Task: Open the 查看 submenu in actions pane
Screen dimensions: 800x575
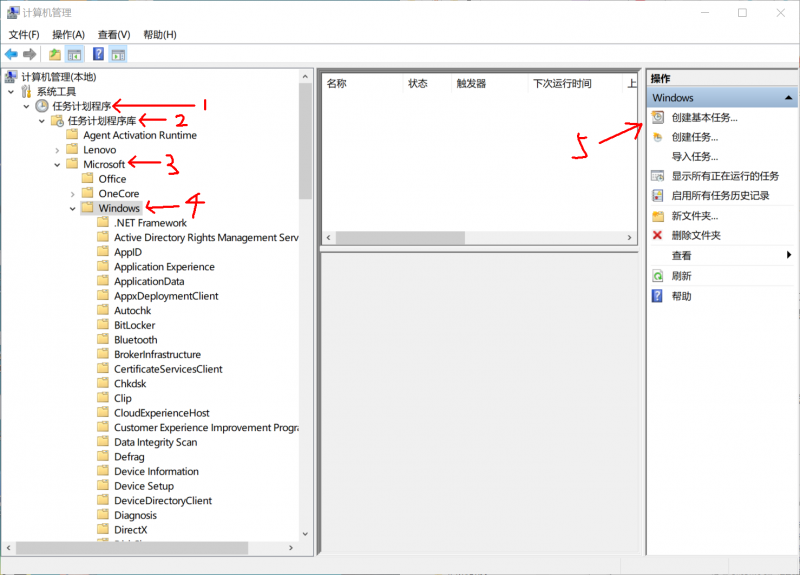Action: click(720, 256)
